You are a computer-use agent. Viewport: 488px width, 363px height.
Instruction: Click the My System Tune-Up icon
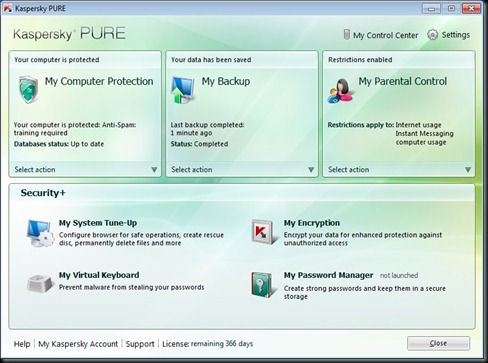(40, 233)
